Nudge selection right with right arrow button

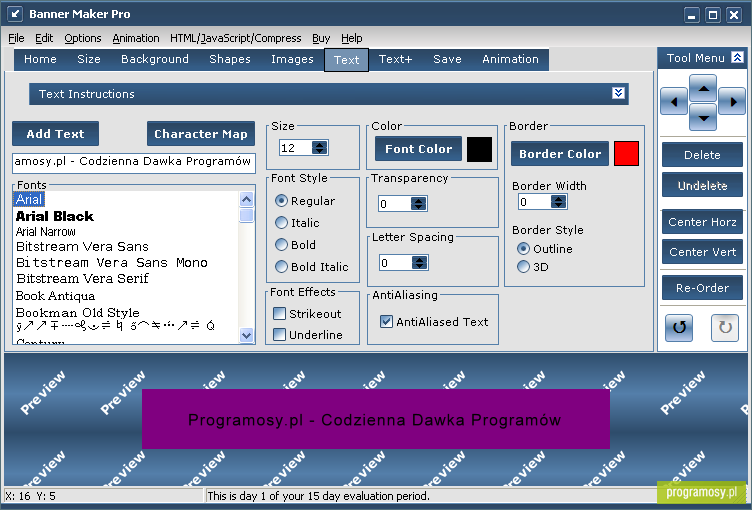point(732,102)
